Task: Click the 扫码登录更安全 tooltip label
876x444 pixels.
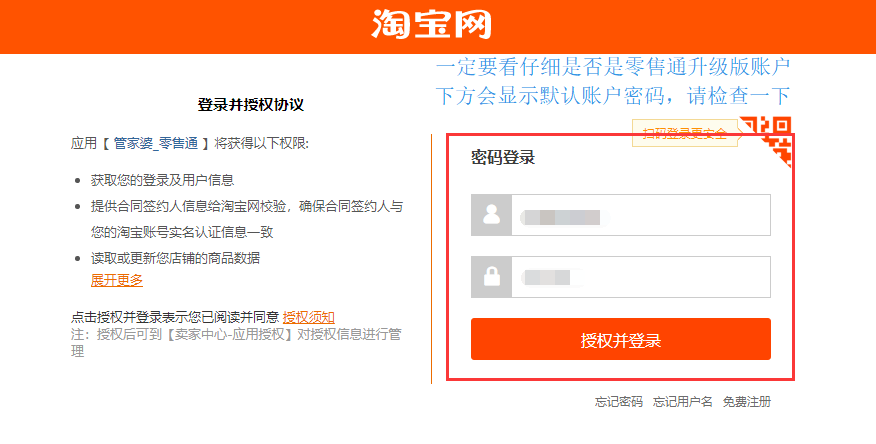Action: pyautogui.click(x=685, y=133)
